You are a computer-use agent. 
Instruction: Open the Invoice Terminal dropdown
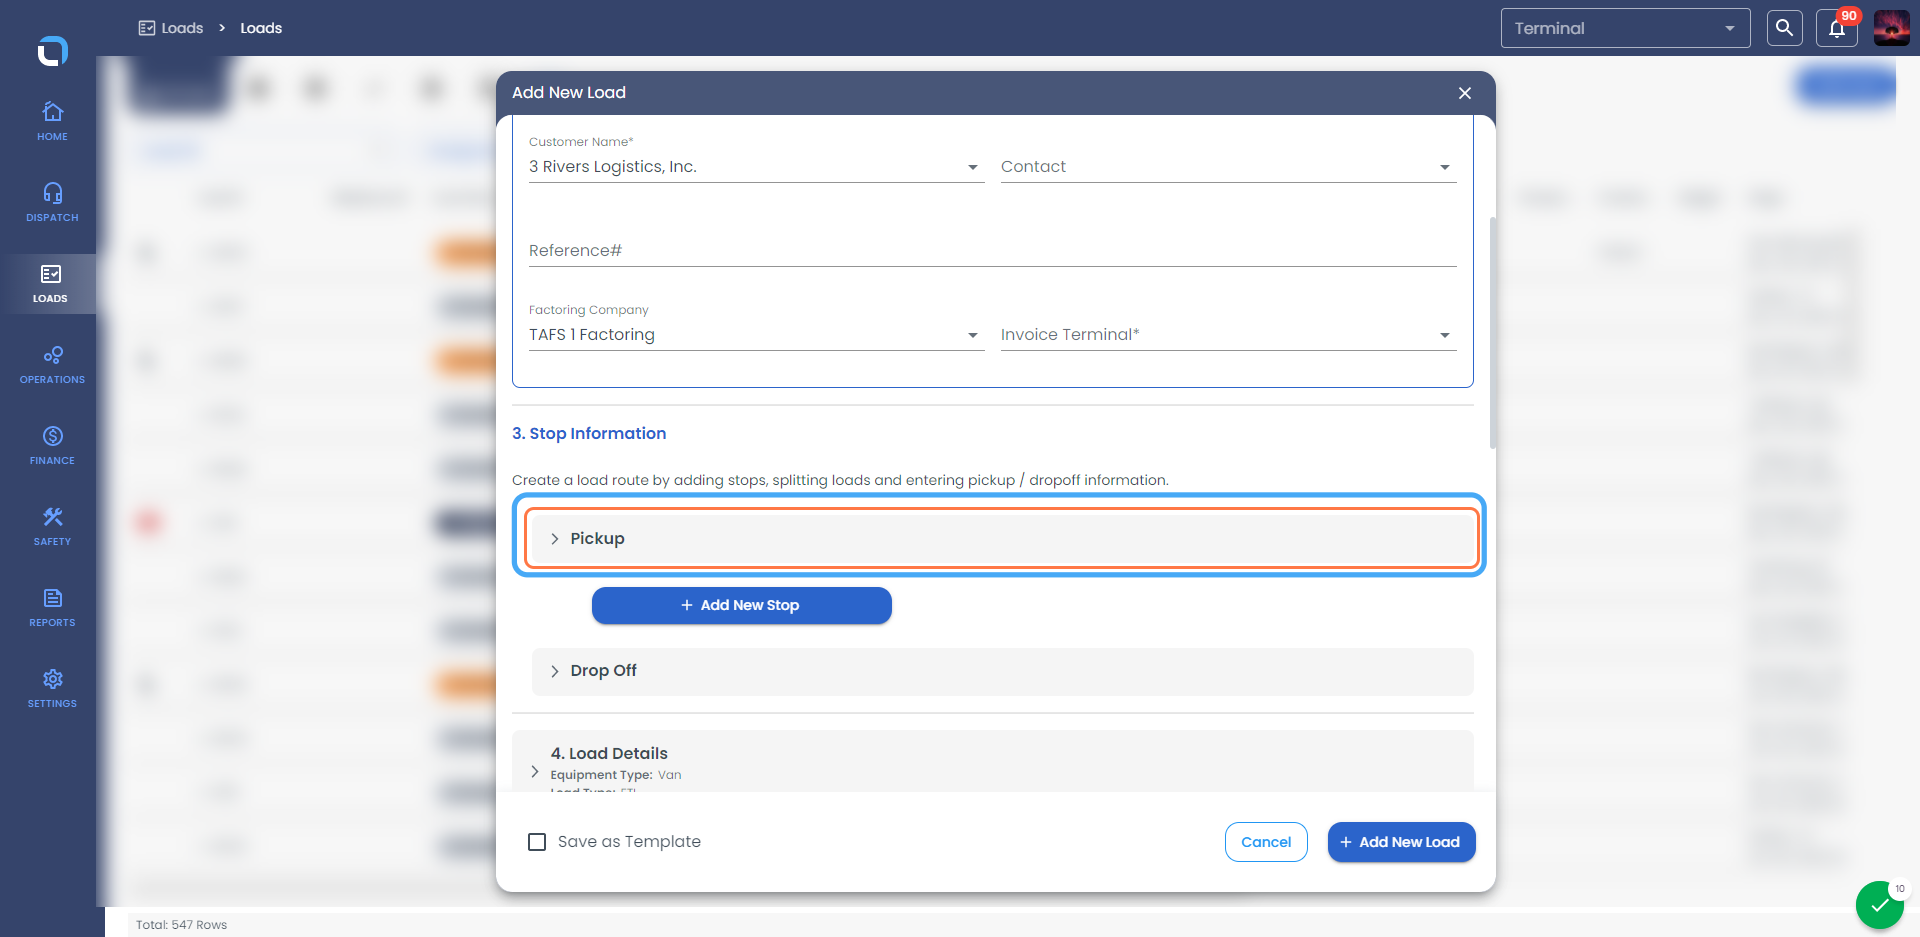coord(1228,335)
